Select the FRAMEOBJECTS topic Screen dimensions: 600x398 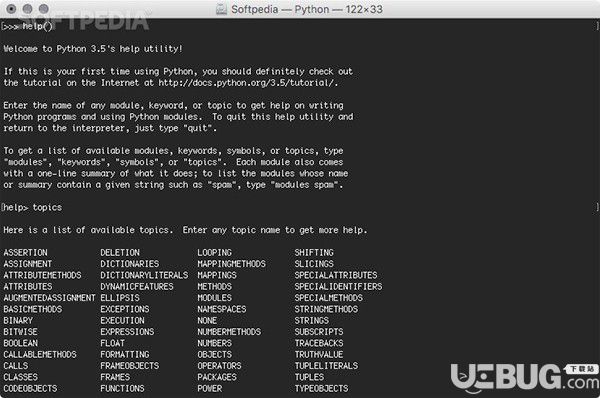pyautogui.click(x=130, y=366)
